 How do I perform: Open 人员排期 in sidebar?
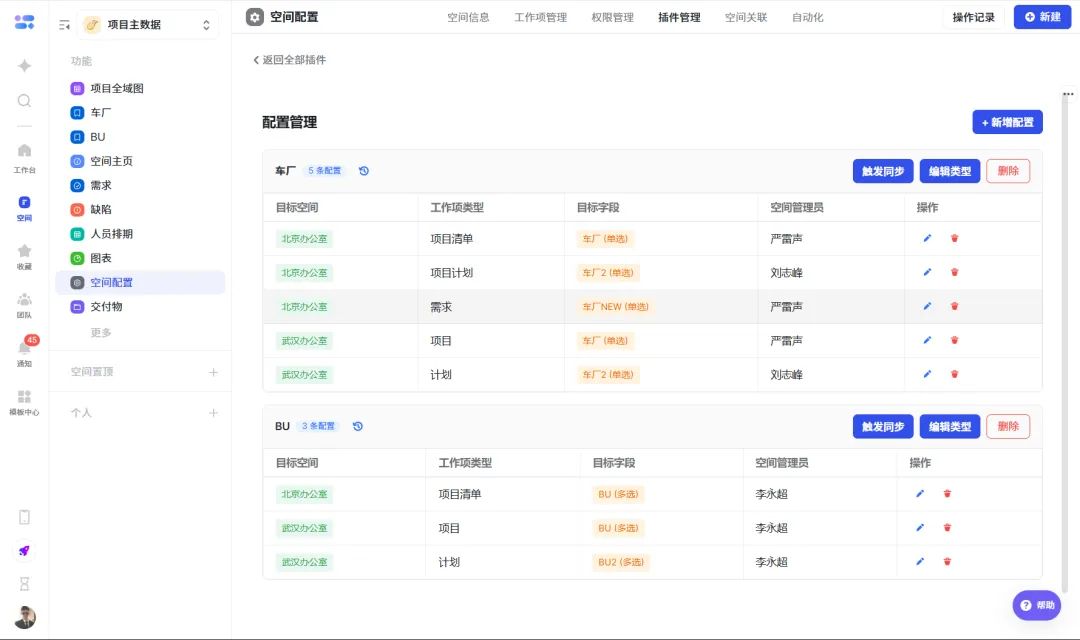[141, 234]
